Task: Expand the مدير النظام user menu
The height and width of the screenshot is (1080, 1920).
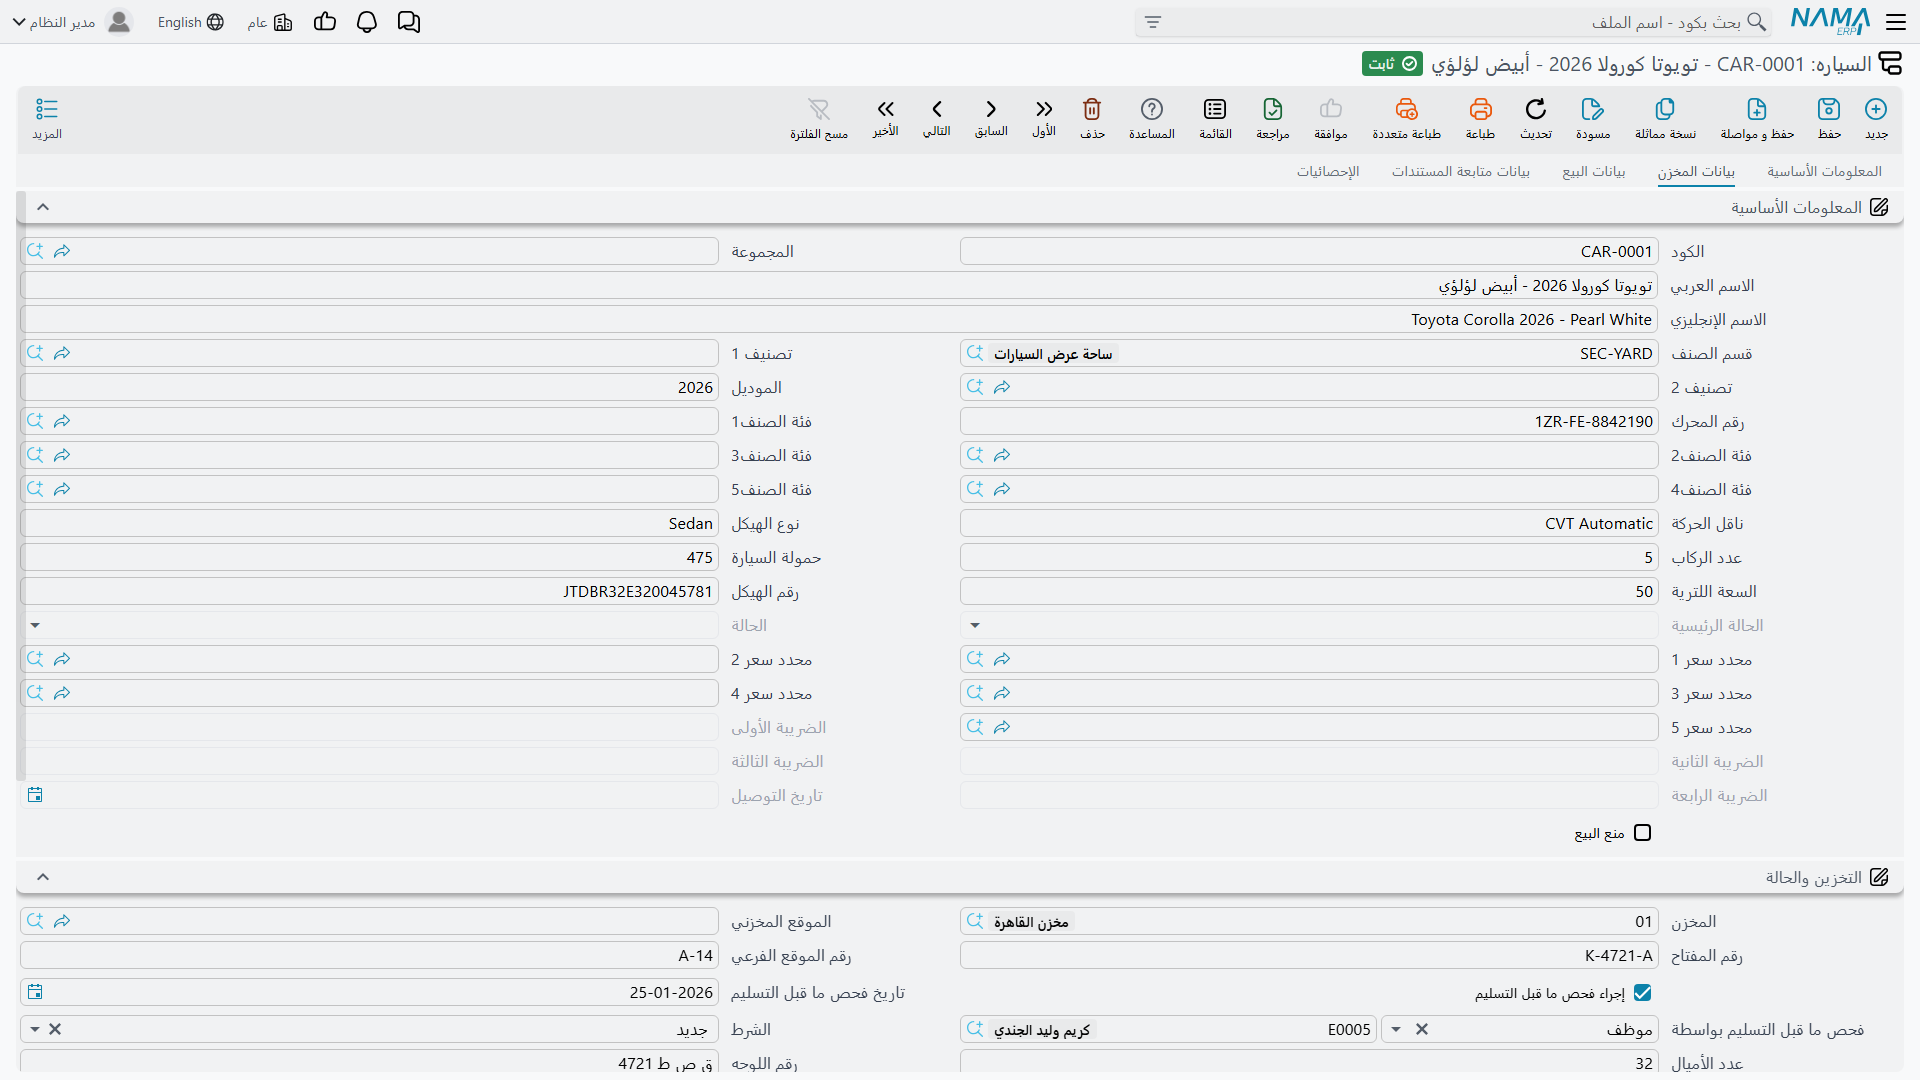Action: click(x=71, y=22)
